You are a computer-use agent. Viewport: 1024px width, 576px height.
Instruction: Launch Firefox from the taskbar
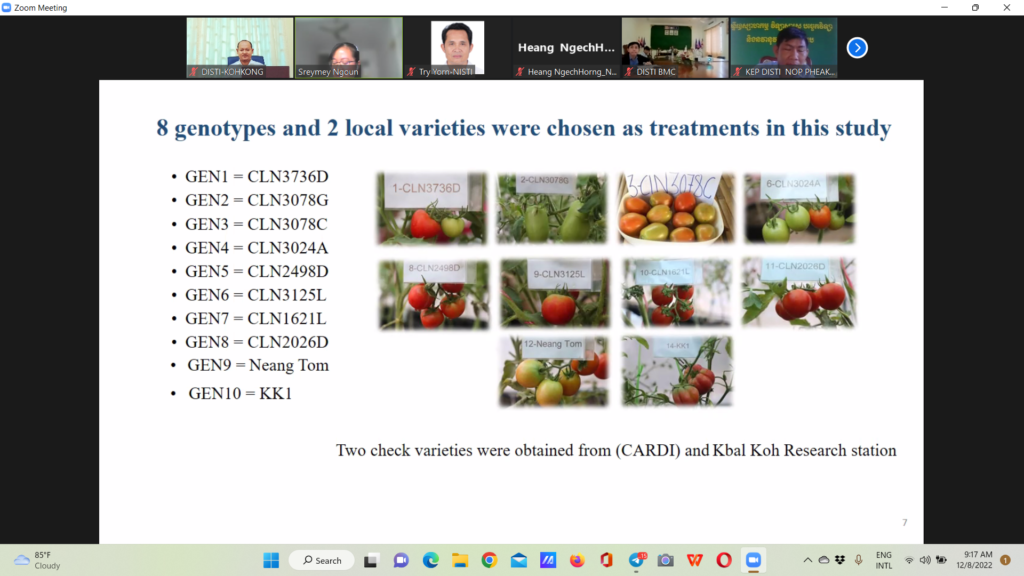(577, 560)
